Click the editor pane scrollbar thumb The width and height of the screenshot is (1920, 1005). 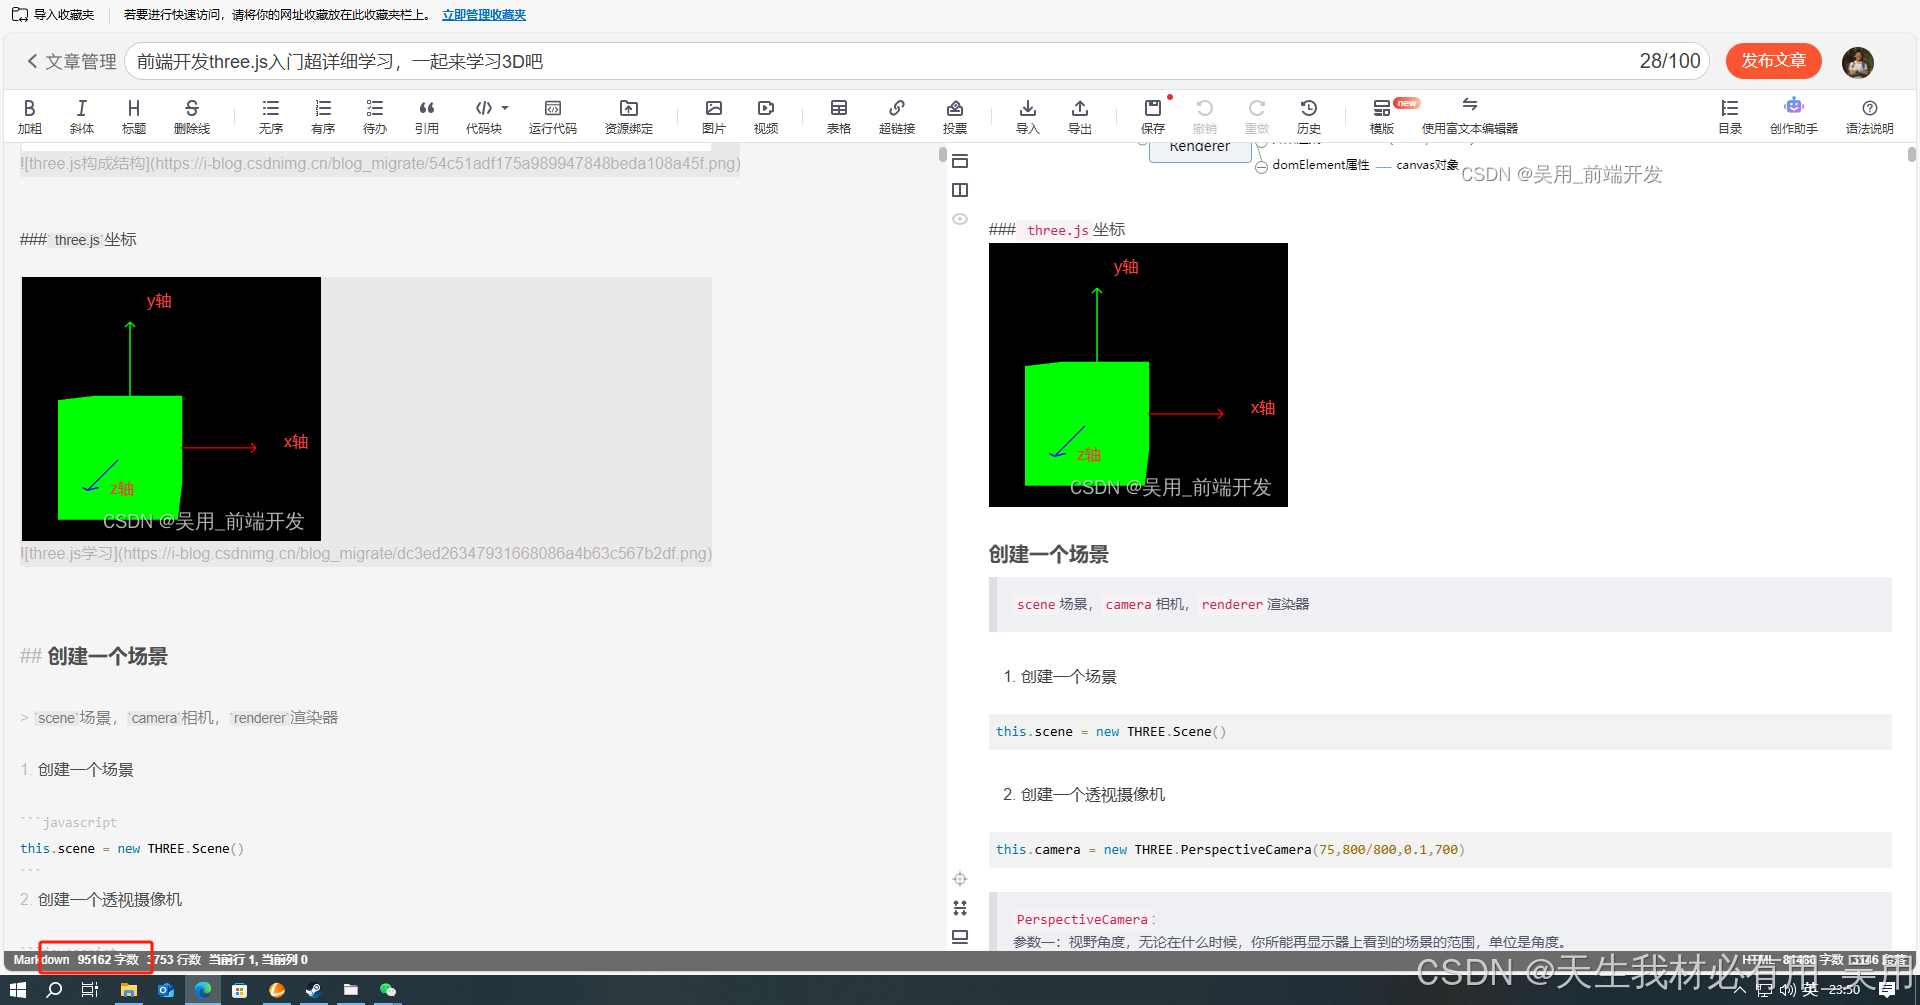tap(942, 155)
